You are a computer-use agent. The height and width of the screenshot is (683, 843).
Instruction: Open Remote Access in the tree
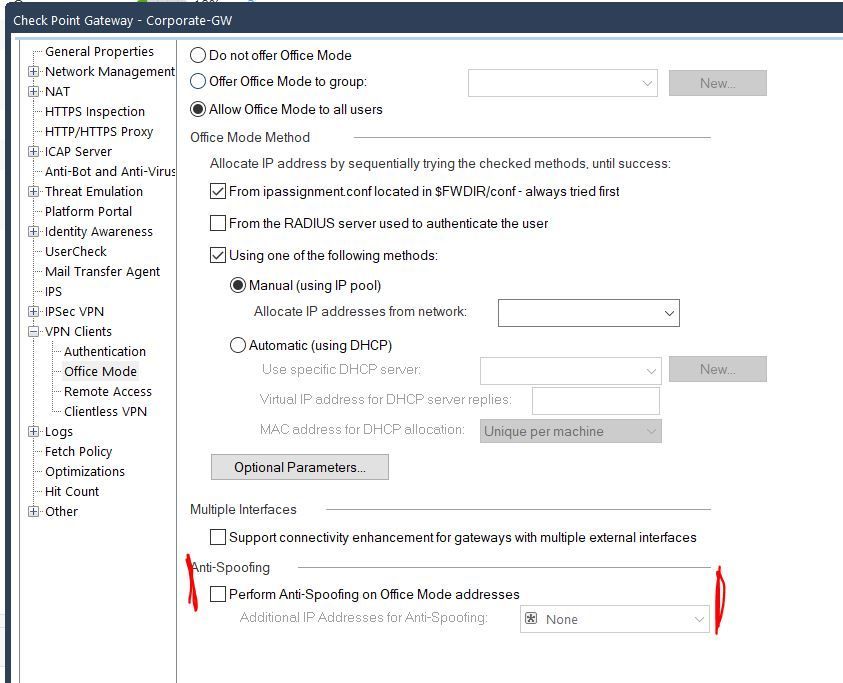coord(108,392)
